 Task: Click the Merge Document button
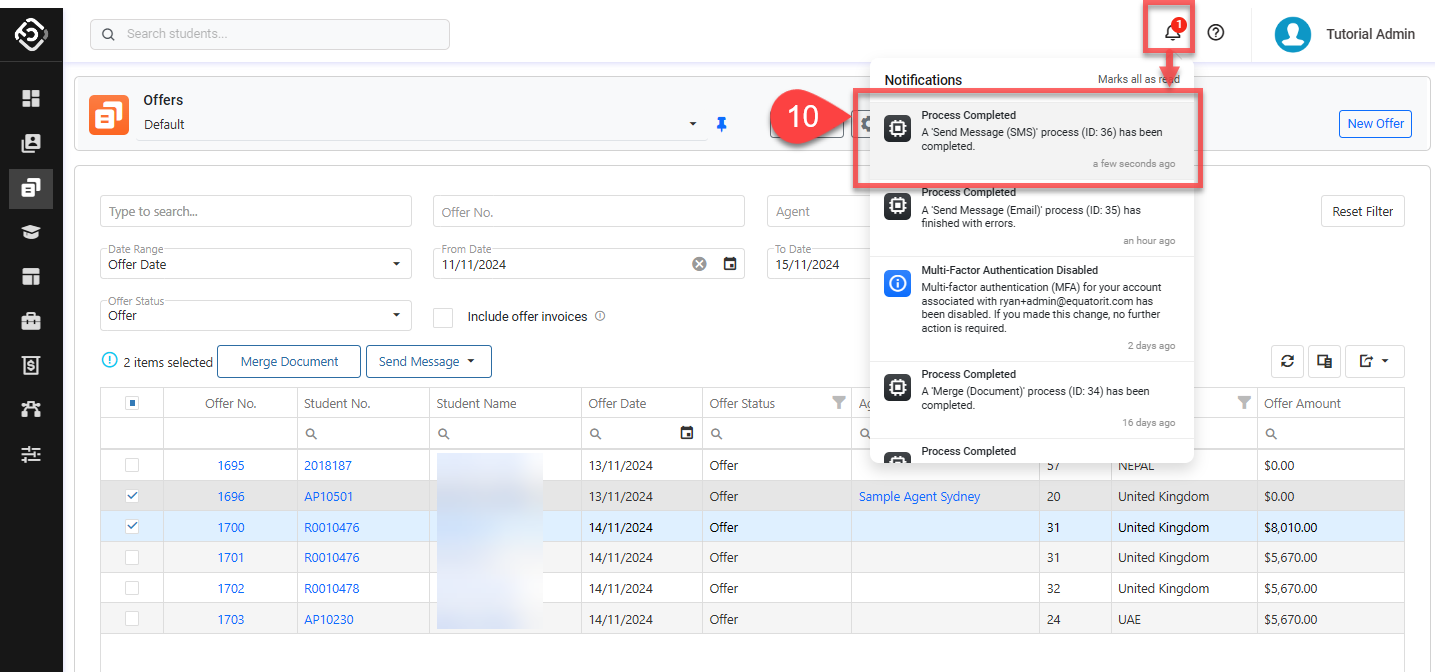(289, 362)
